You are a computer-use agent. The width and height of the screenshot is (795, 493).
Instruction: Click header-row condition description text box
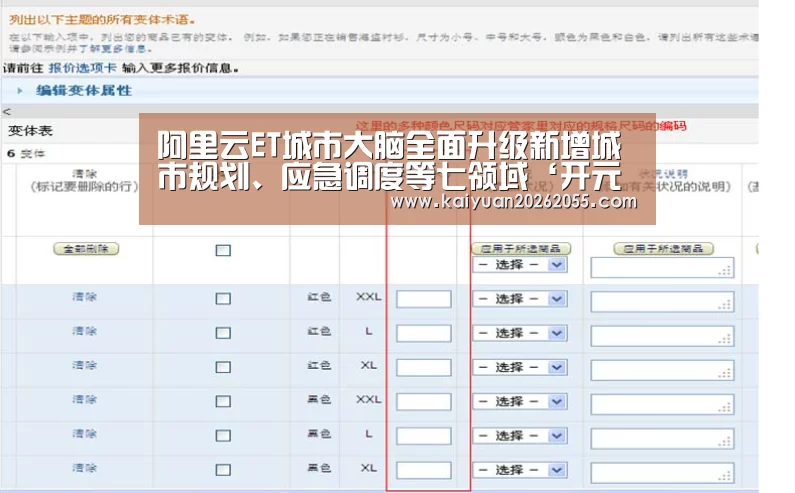[662, 268]
